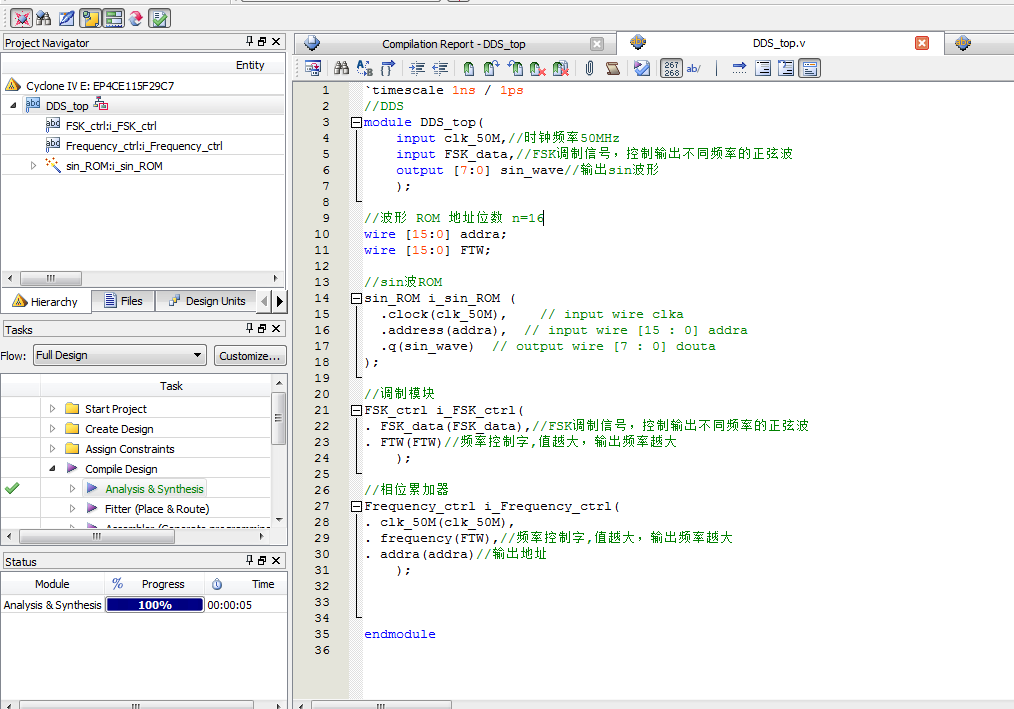Click the green checkmark icon in top toolbar
Viewport: 1014px width, 709px height.
coord(160,17)
